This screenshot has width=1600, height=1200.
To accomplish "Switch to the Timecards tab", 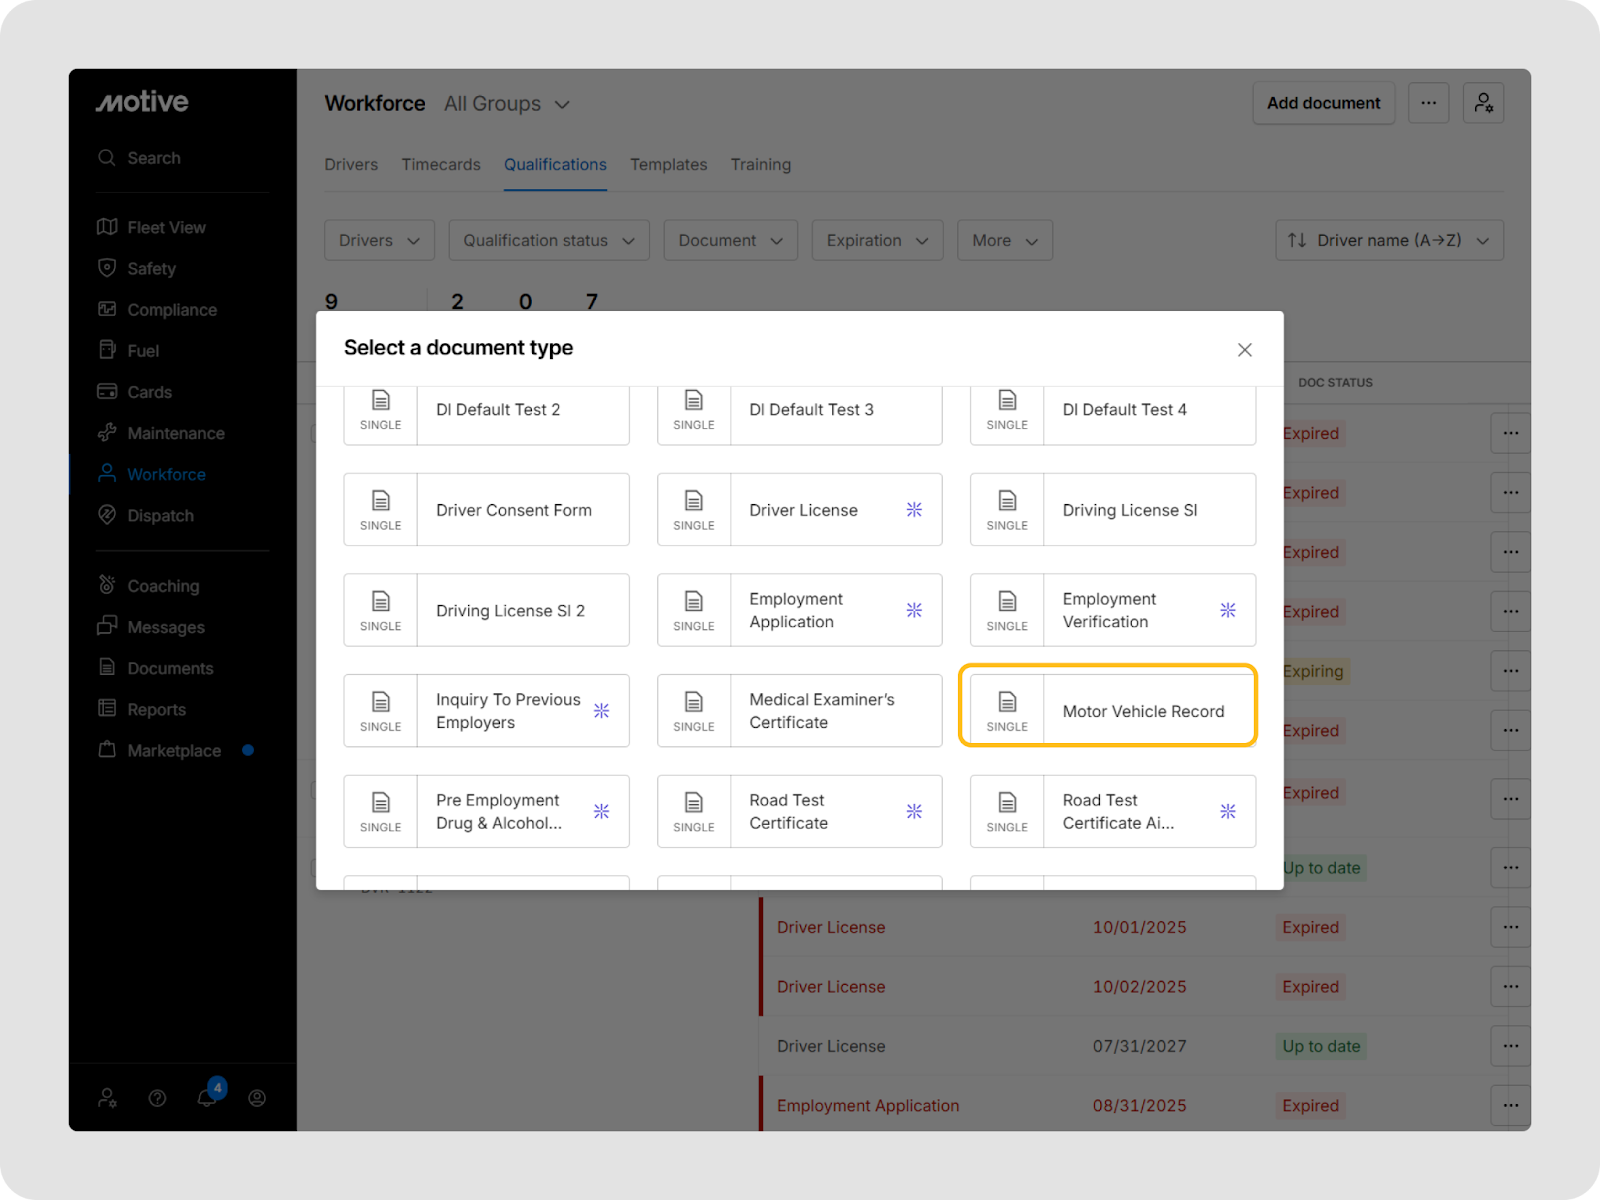I will 441,165.
